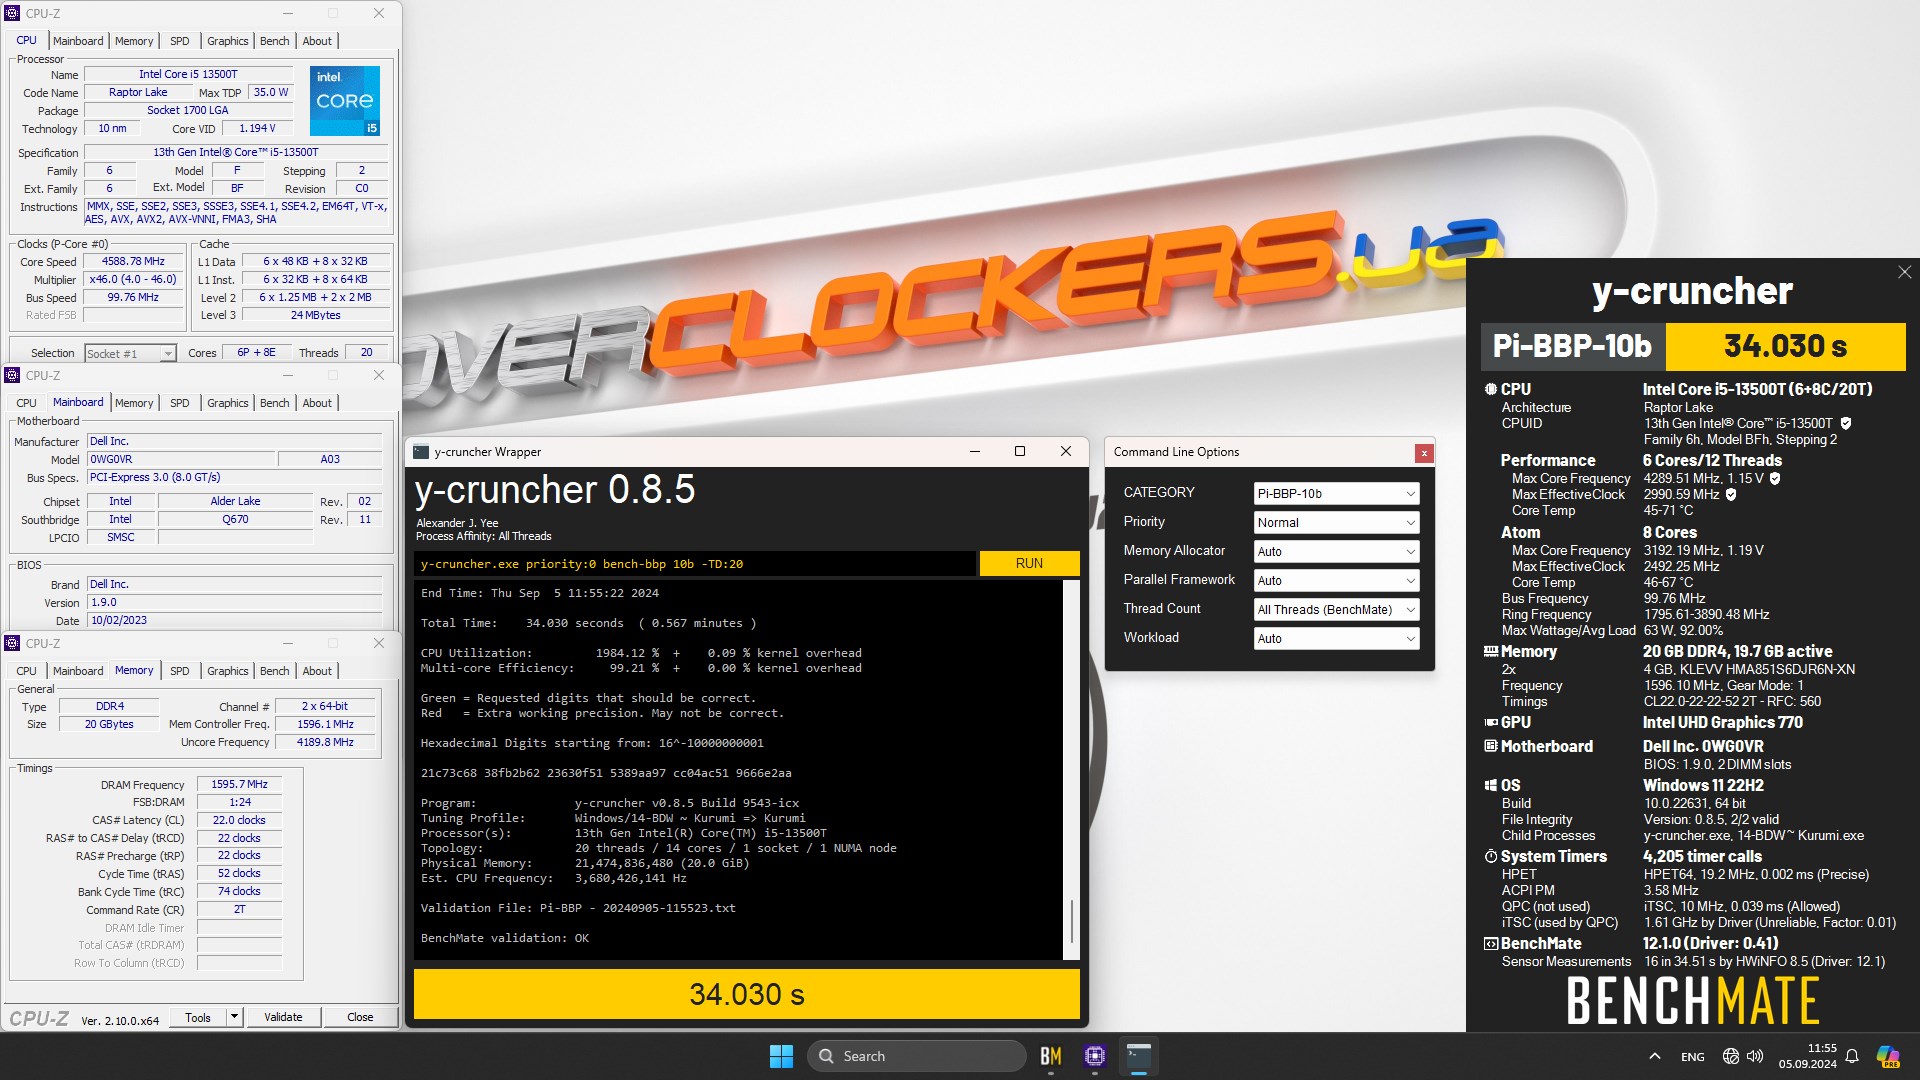
Task: Click the RUN button in y-cruncher
Action: click(1029, 564)
